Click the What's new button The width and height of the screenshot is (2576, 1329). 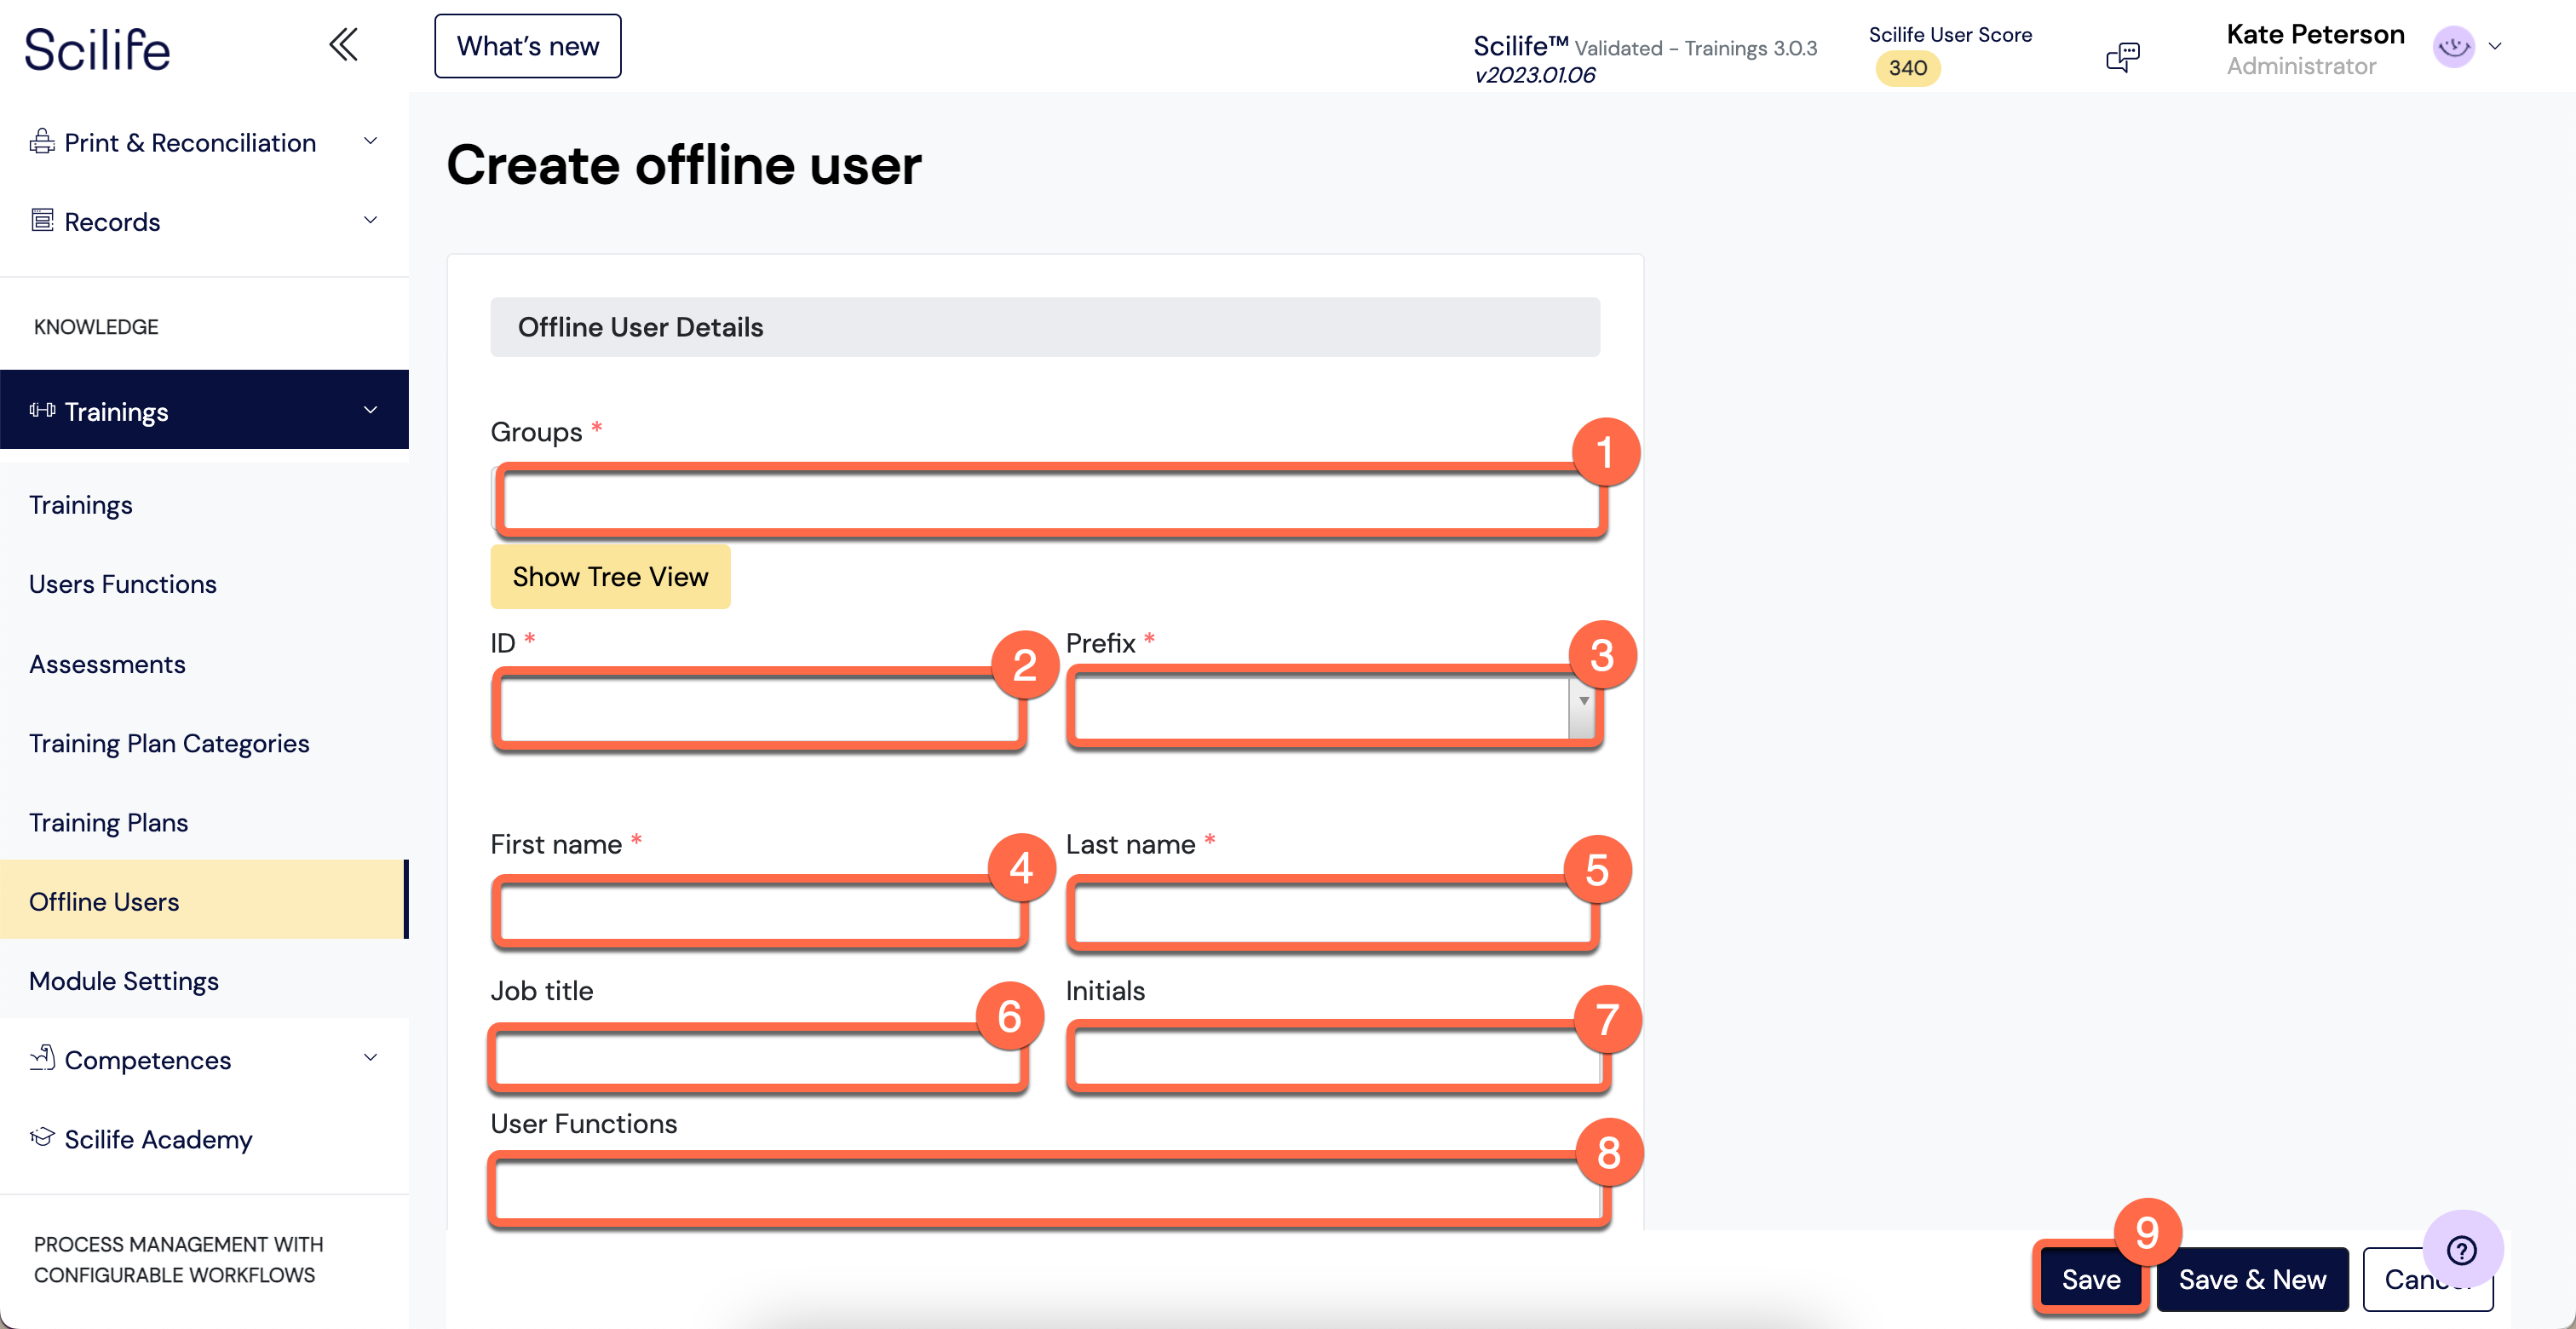(x=527, y=46)
